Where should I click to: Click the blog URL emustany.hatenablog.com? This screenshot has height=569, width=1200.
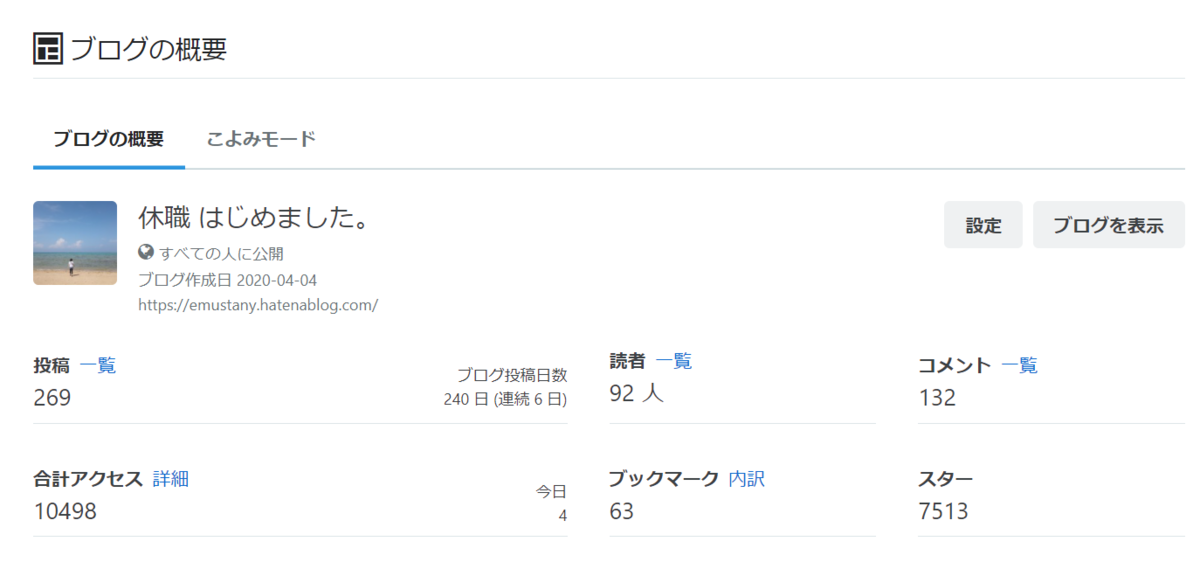pyautogui.click(x=258, y=305)
